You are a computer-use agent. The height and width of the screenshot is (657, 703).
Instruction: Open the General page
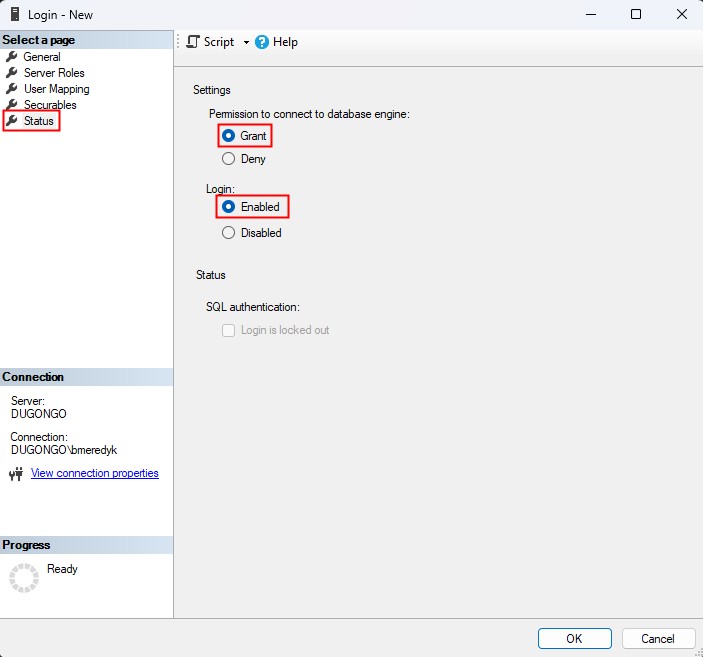42,57
